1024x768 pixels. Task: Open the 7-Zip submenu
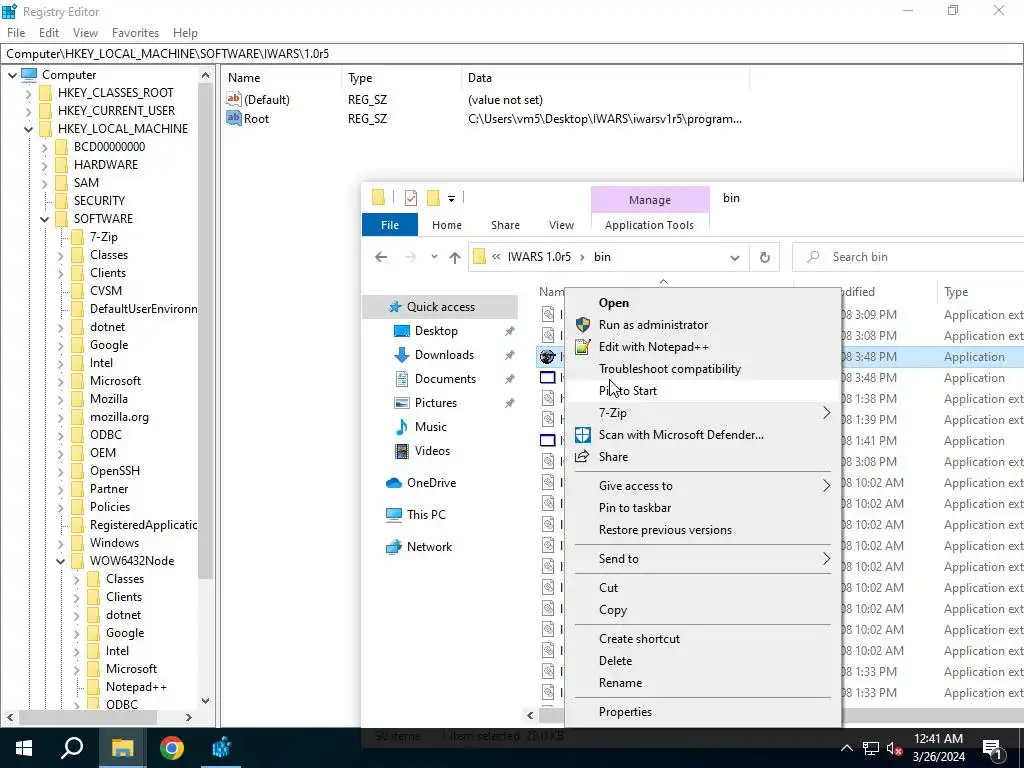point(703,413)
